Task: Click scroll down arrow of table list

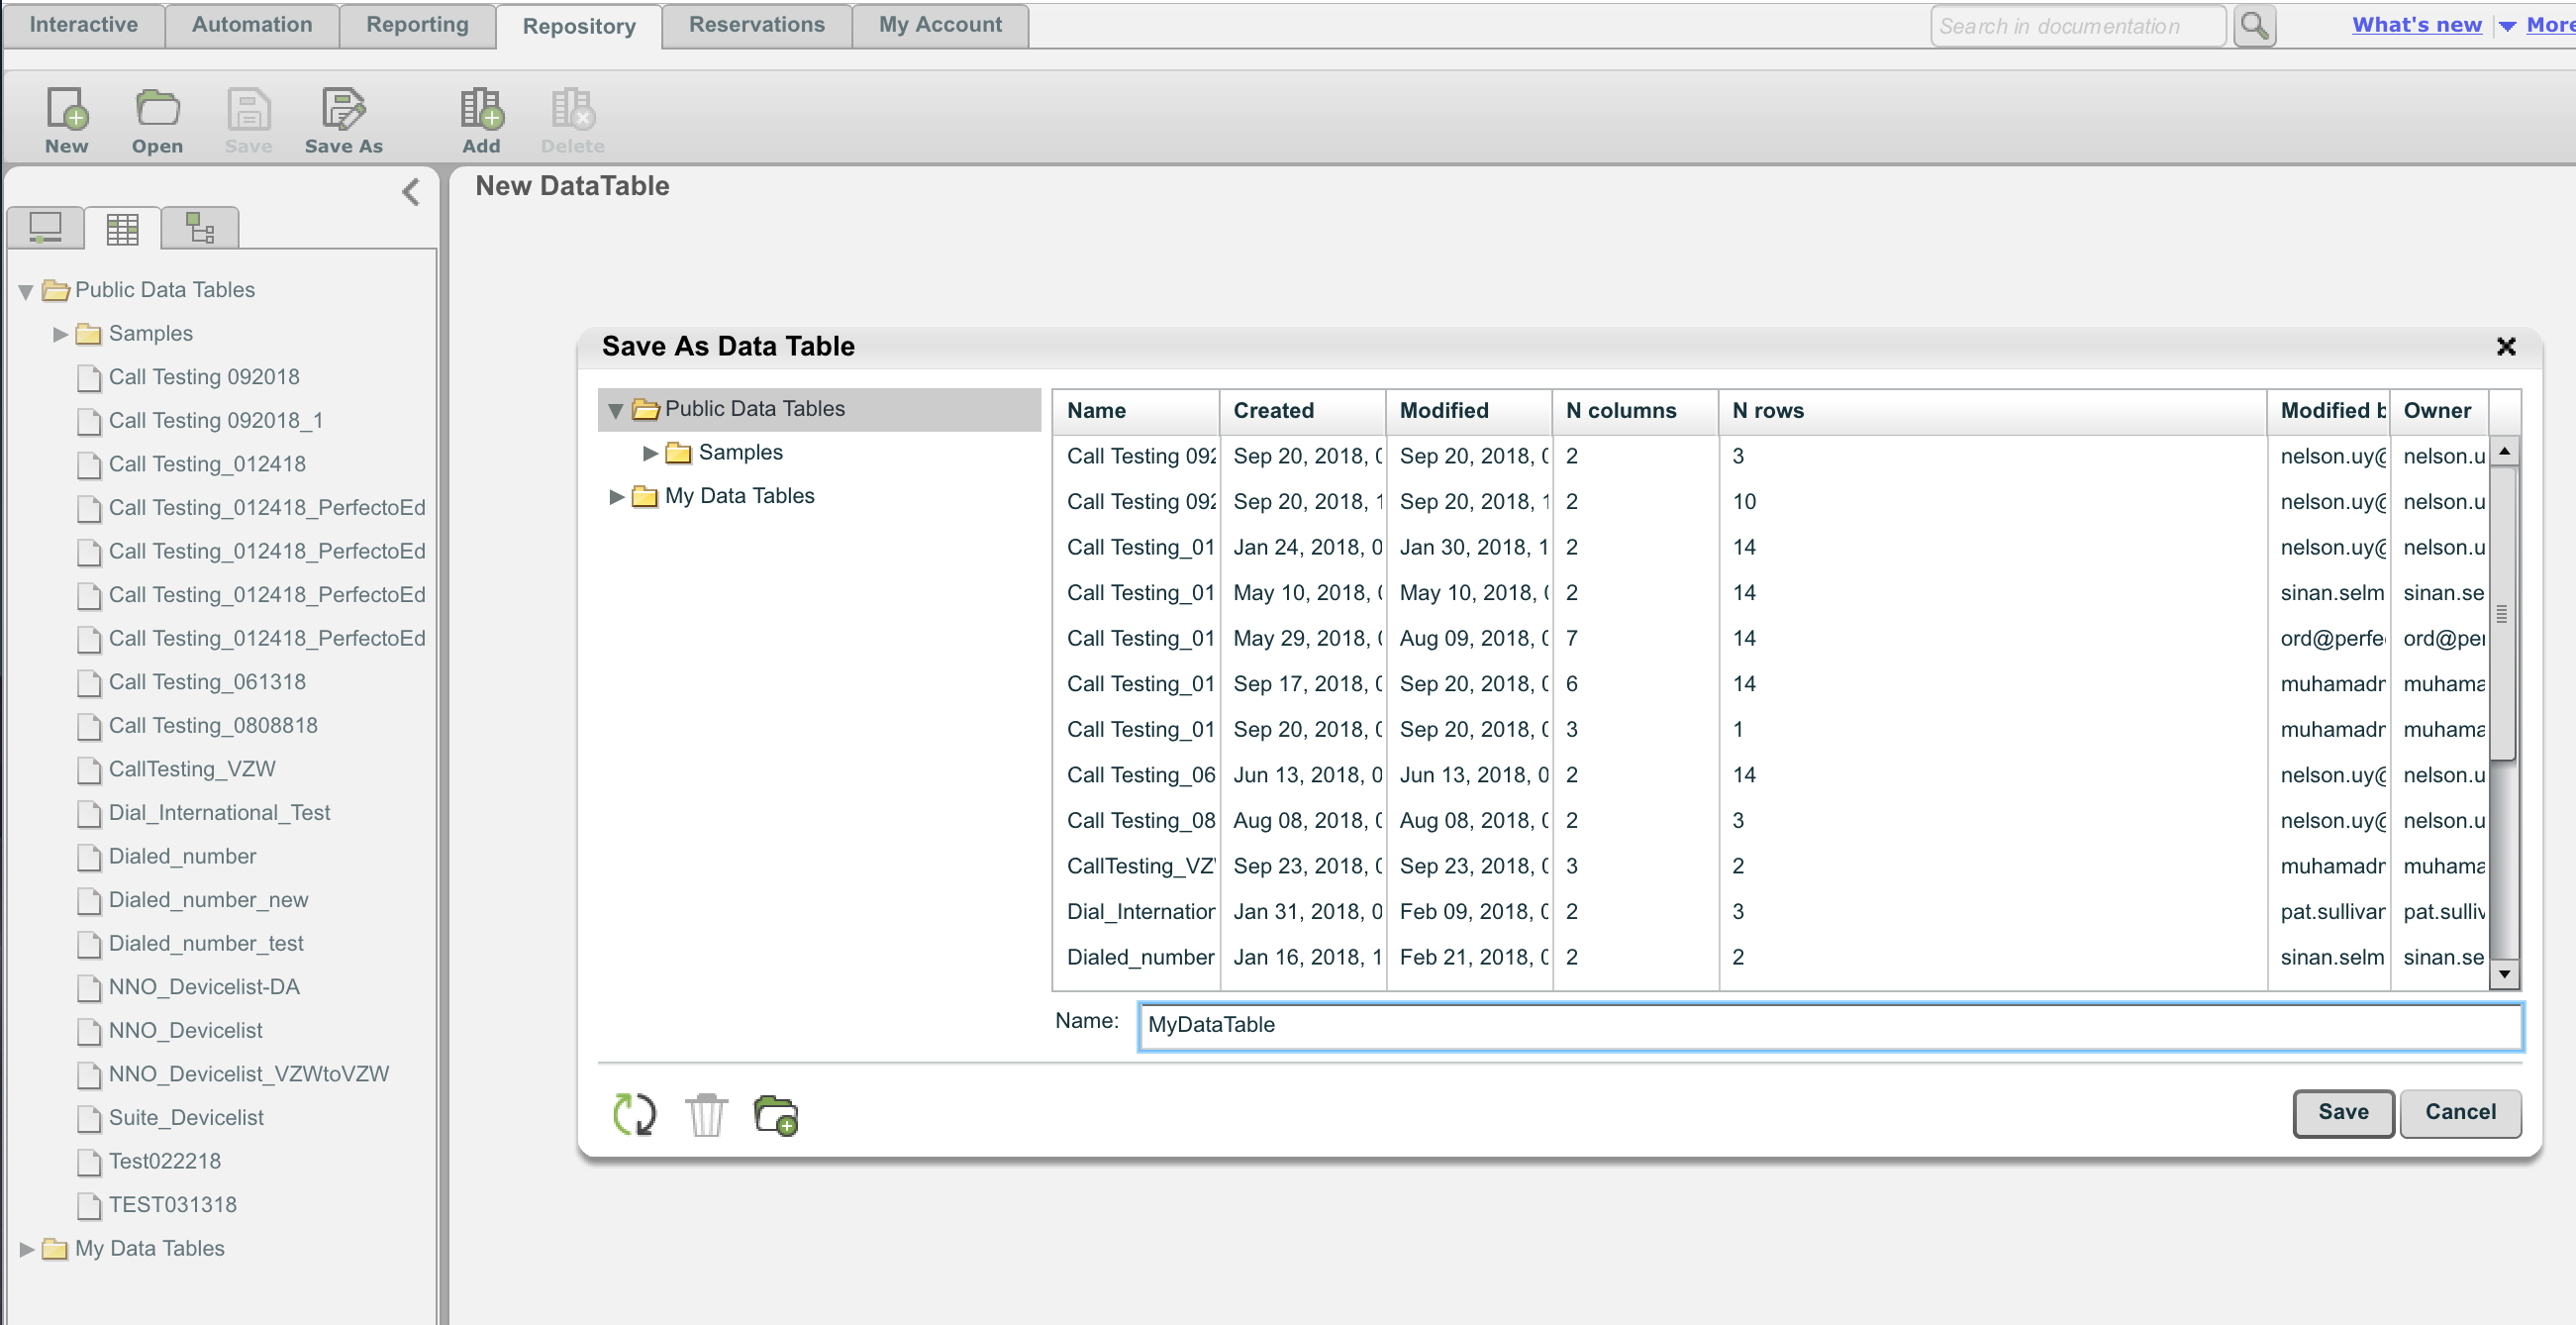Action: pyautogui.click(x=2504, y=974)
